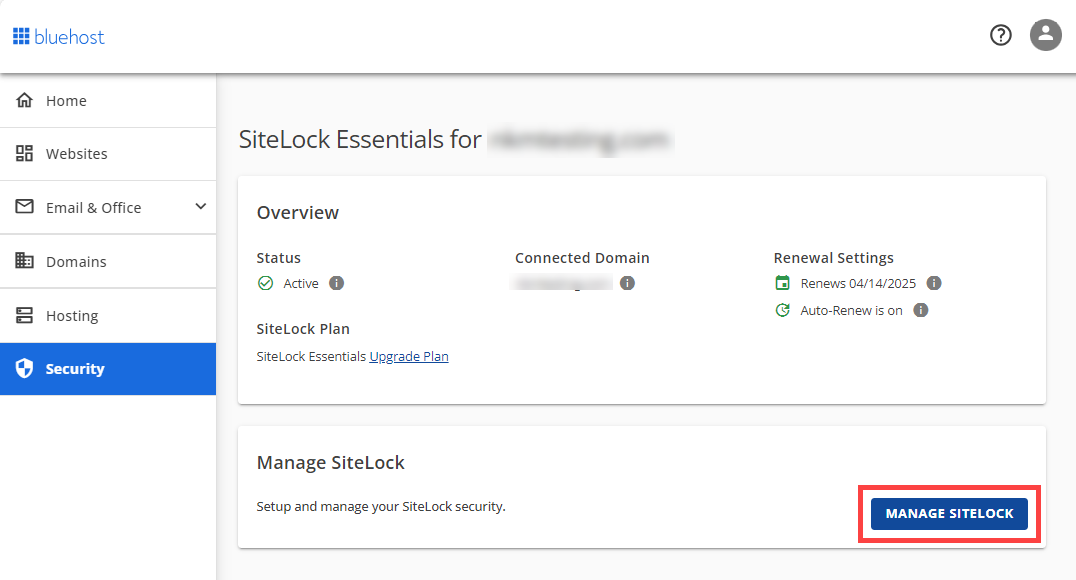Screen dimensions: 1076x580
Task: Click the 'Renews 04/14/2025' text
Action: pos(858,283)
